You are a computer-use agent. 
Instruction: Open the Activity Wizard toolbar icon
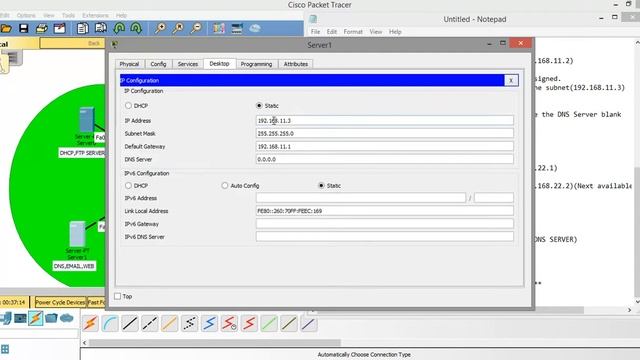60,28
